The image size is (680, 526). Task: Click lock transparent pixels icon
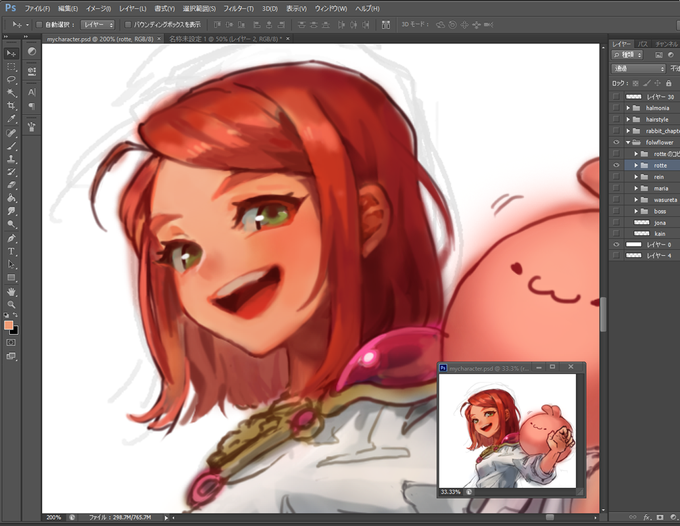[x=635, y=83]
